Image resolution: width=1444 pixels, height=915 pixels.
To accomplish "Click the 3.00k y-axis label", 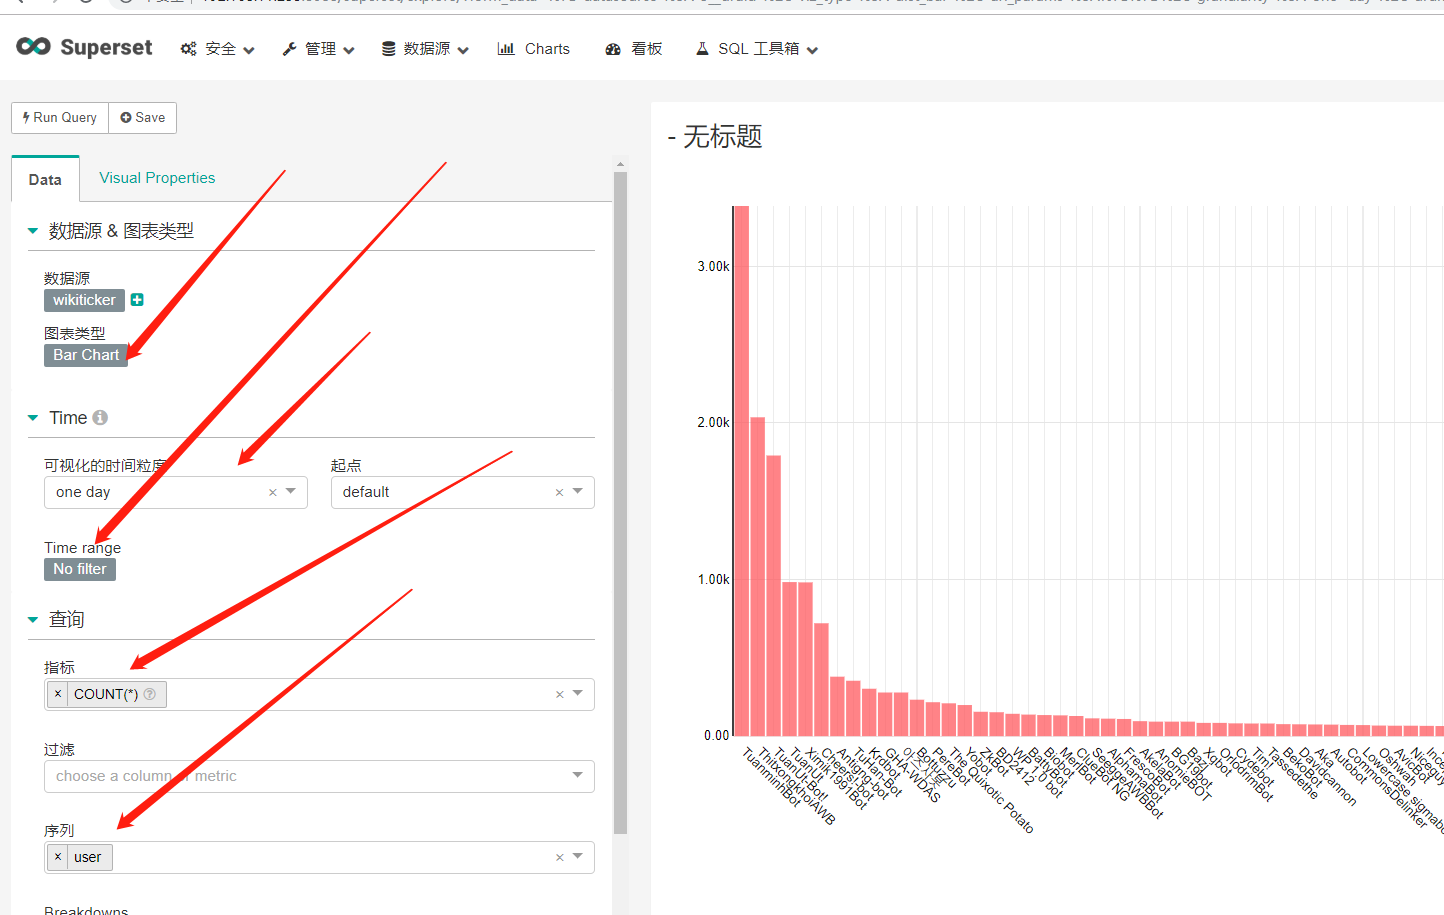I will [x=713, y=266].
